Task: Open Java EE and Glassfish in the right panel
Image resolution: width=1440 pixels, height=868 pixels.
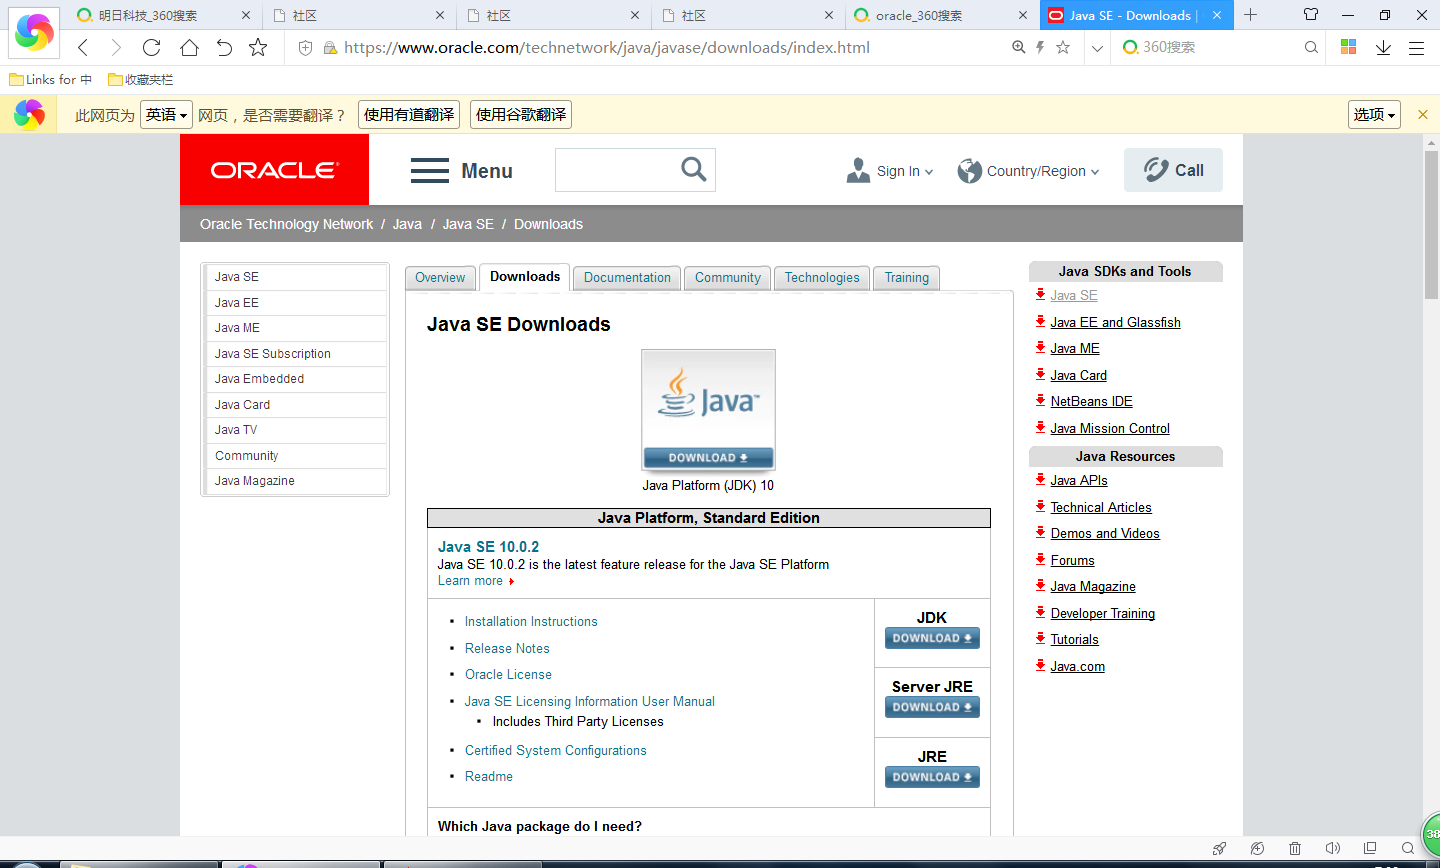Action: click(x=1115, y=322)
